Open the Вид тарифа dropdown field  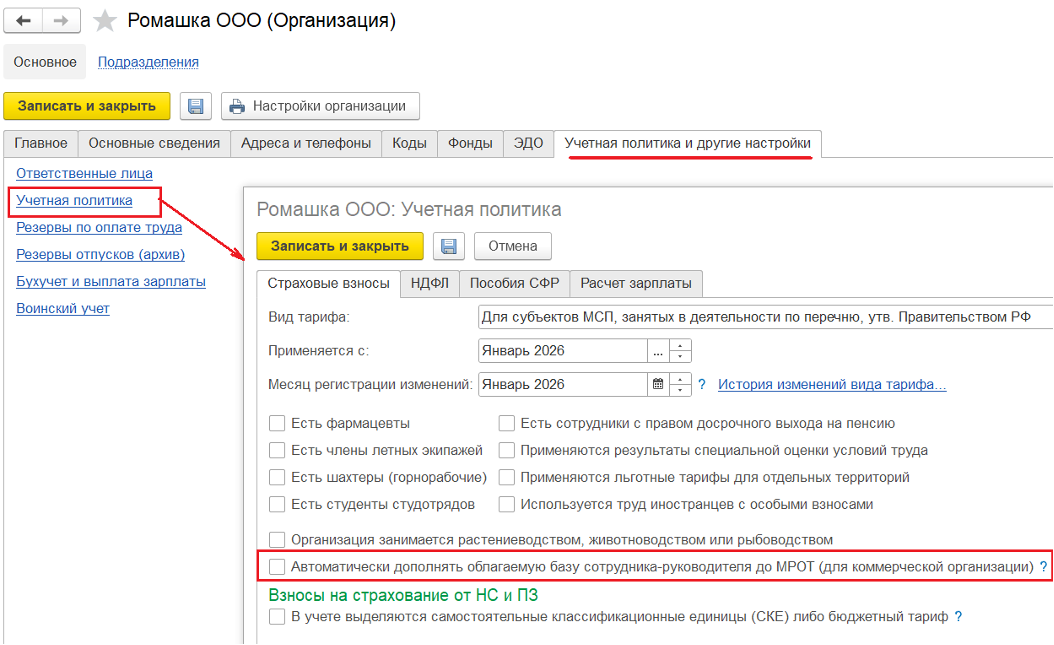[765, 317]
